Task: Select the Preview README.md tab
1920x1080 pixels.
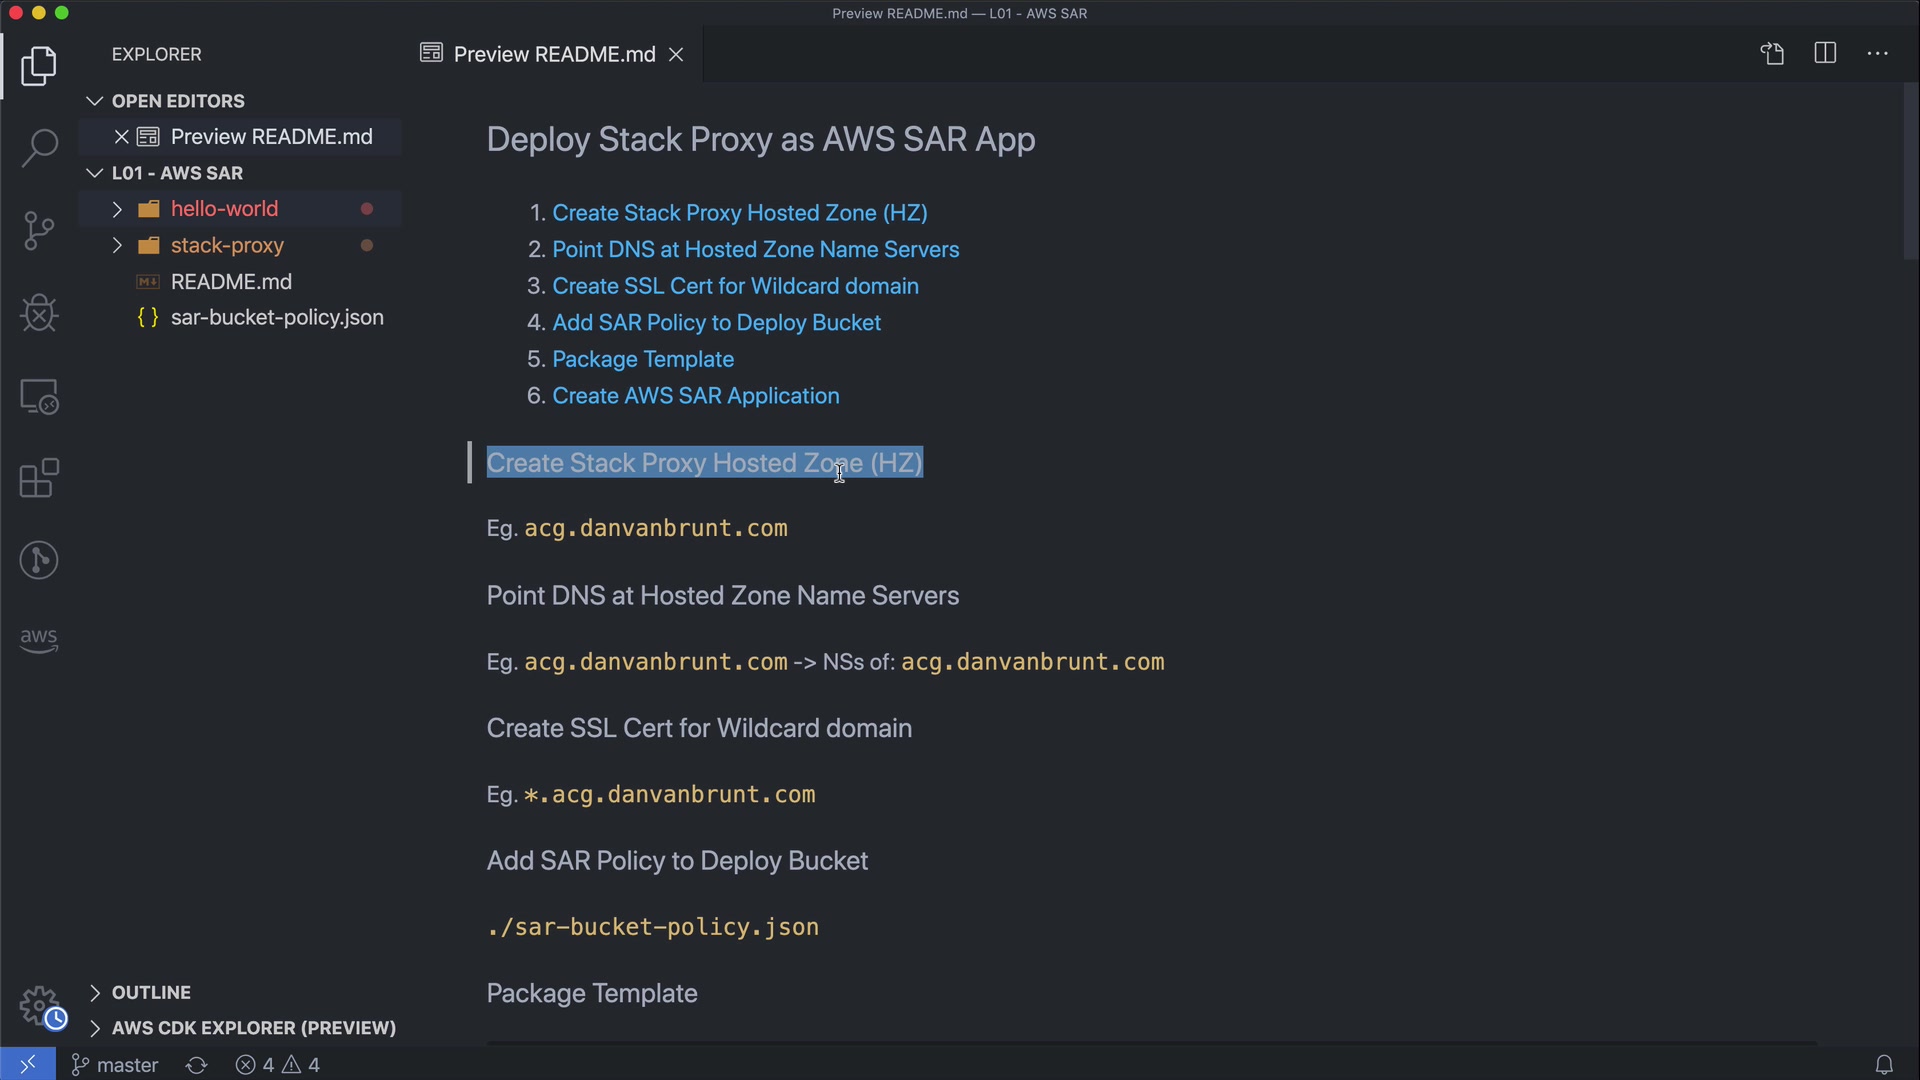Action: tap(553, 54)
